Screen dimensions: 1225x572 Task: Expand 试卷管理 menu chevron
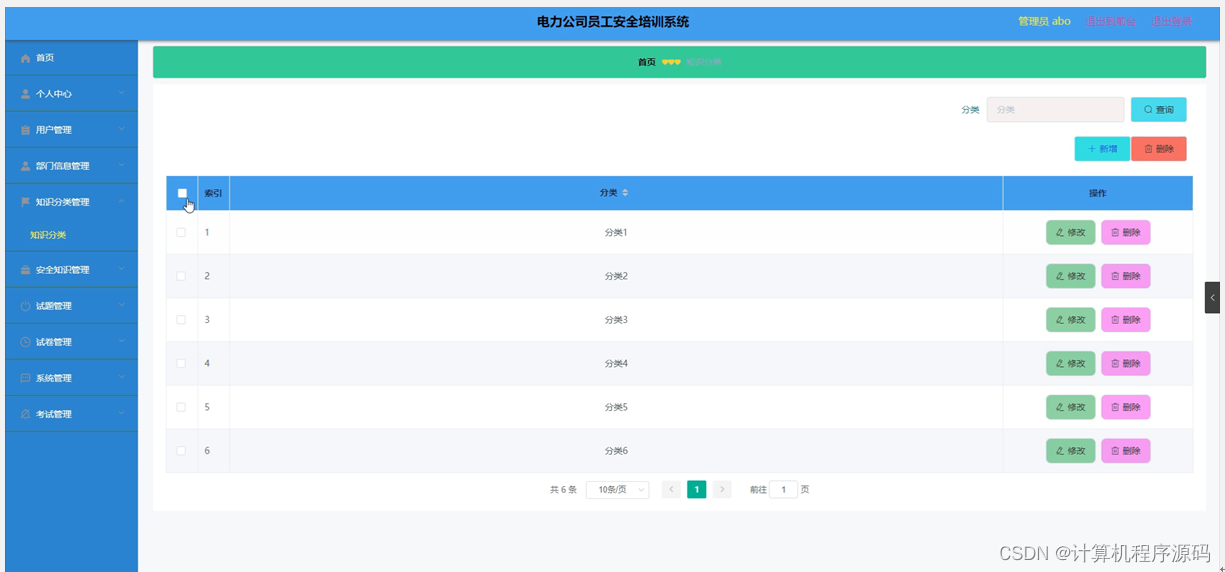(x=121, y=341)
